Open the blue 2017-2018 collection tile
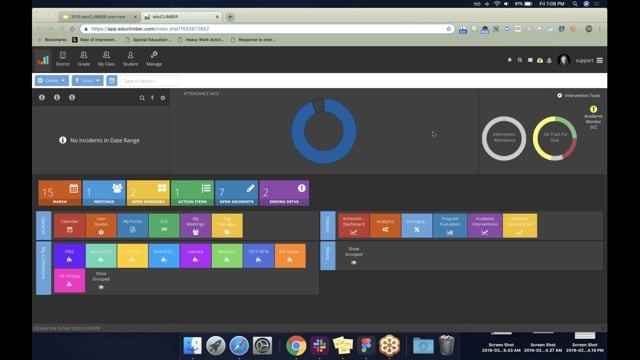The height and width of the screenshot is (360, 640). (x=258, y=256)
